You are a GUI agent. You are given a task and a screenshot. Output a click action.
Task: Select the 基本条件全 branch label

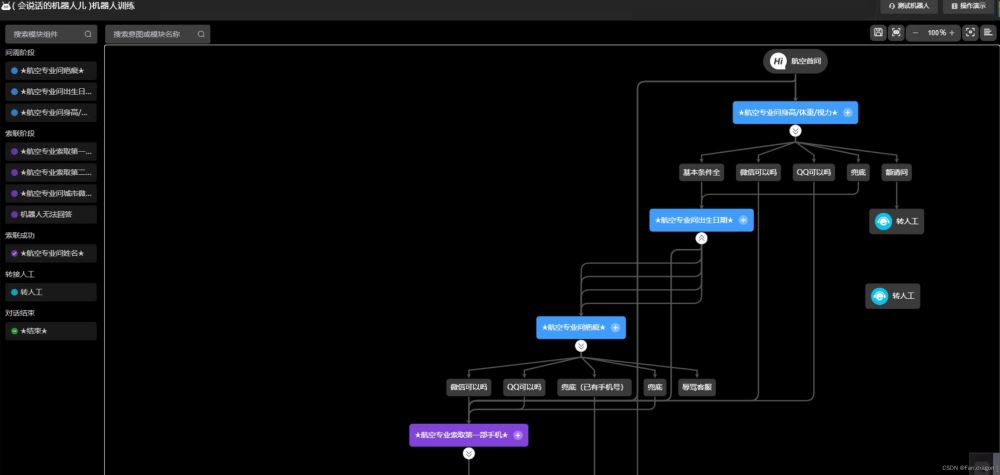coord(701,172)
